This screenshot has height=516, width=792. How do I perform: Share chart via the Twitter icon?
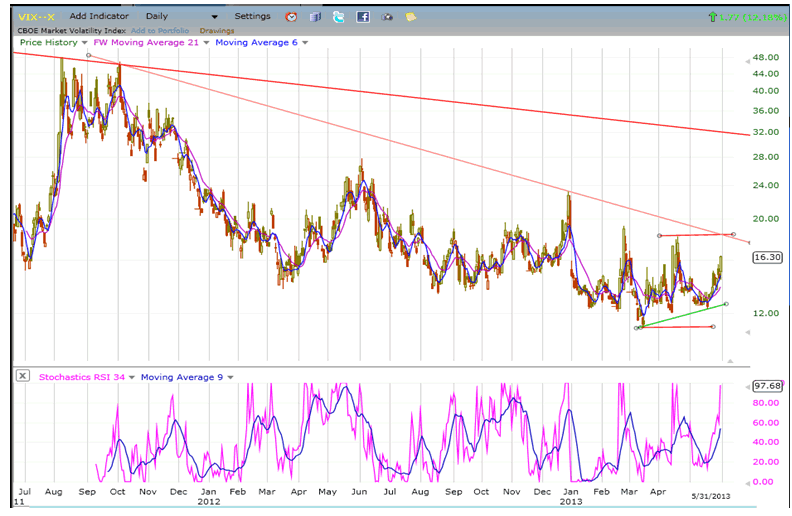(x=339, y=17)
